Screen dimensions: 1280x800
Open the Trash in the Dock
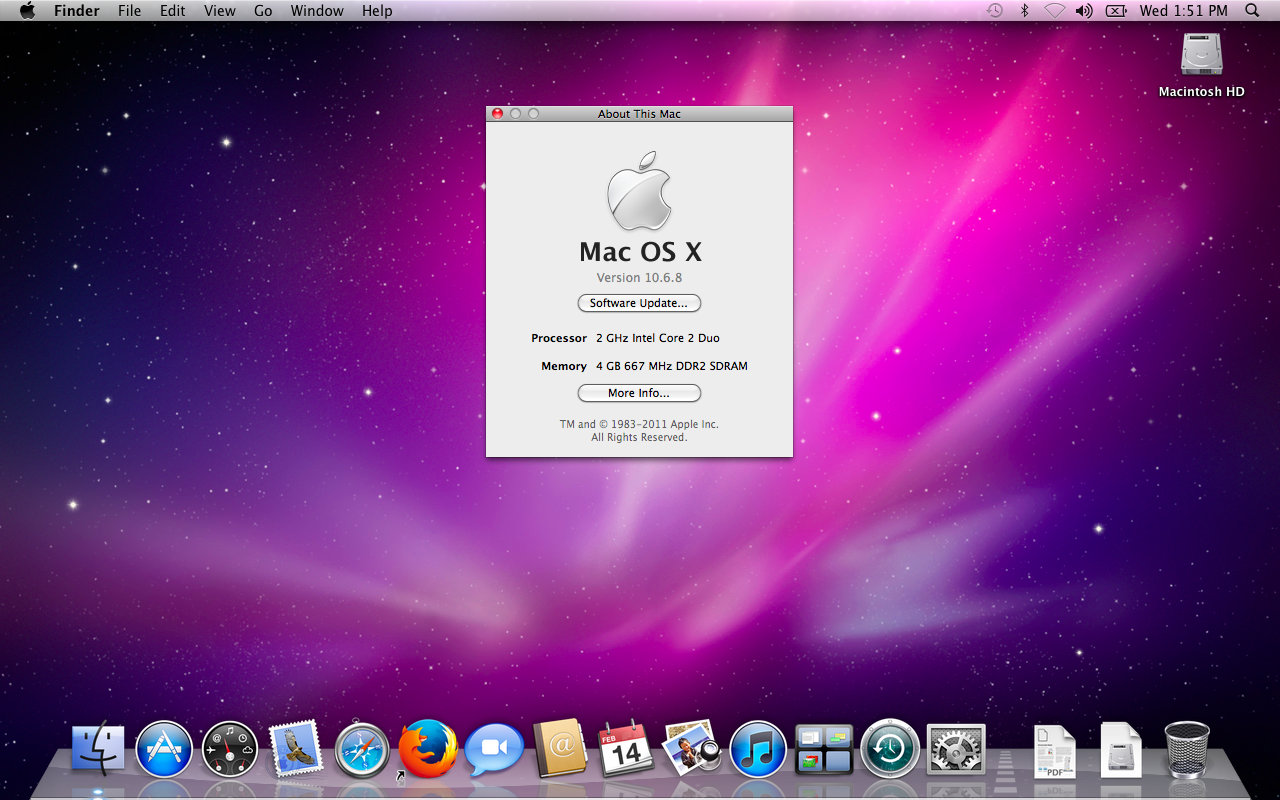click(1187, 749)
